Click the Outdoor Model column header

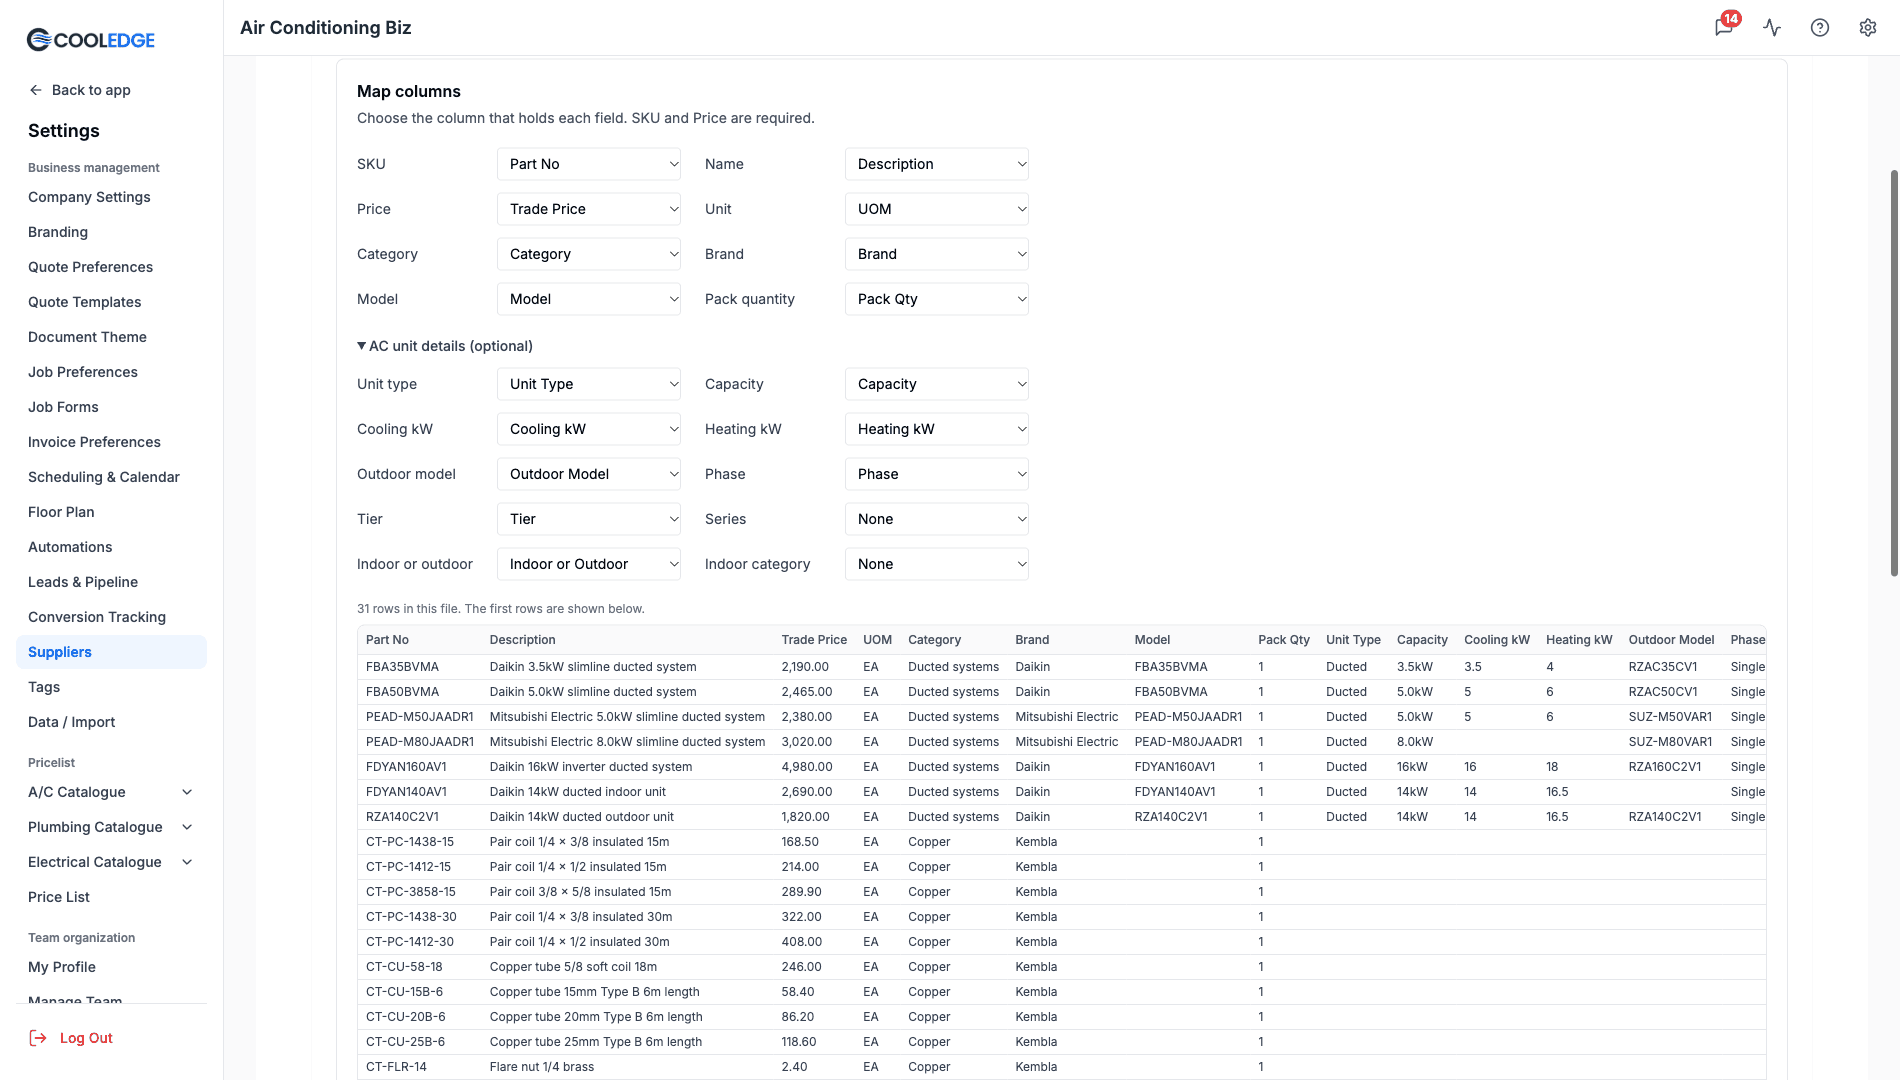[1671, 640]
